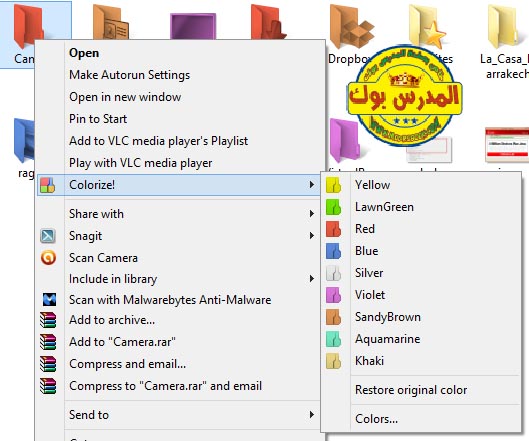The width and height of the screenshot is (529, 441).
Task: Click the orange Scan Camera icon
Action: 48,258
